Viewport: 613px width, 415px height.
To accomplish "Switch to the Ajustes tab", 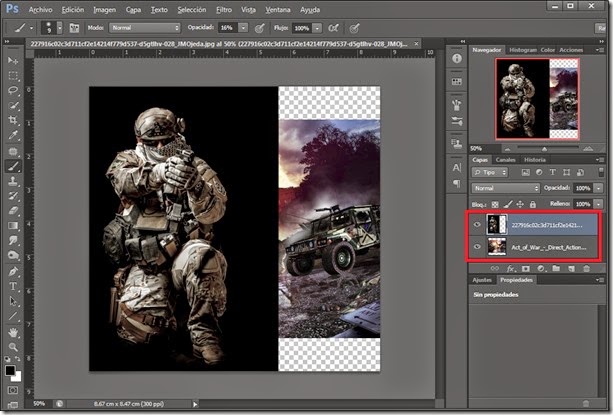I will tap(482, 280).
